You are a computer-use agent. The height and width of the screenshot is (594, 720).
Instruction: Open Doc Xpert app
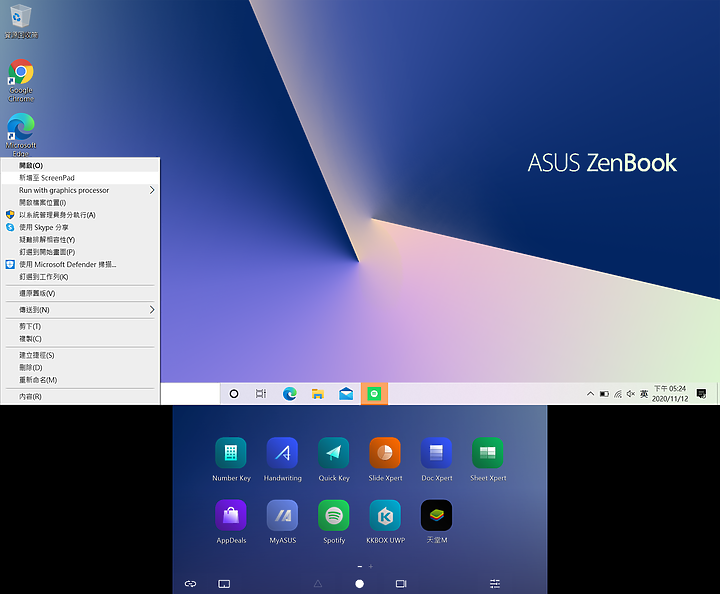coord(436,453)
